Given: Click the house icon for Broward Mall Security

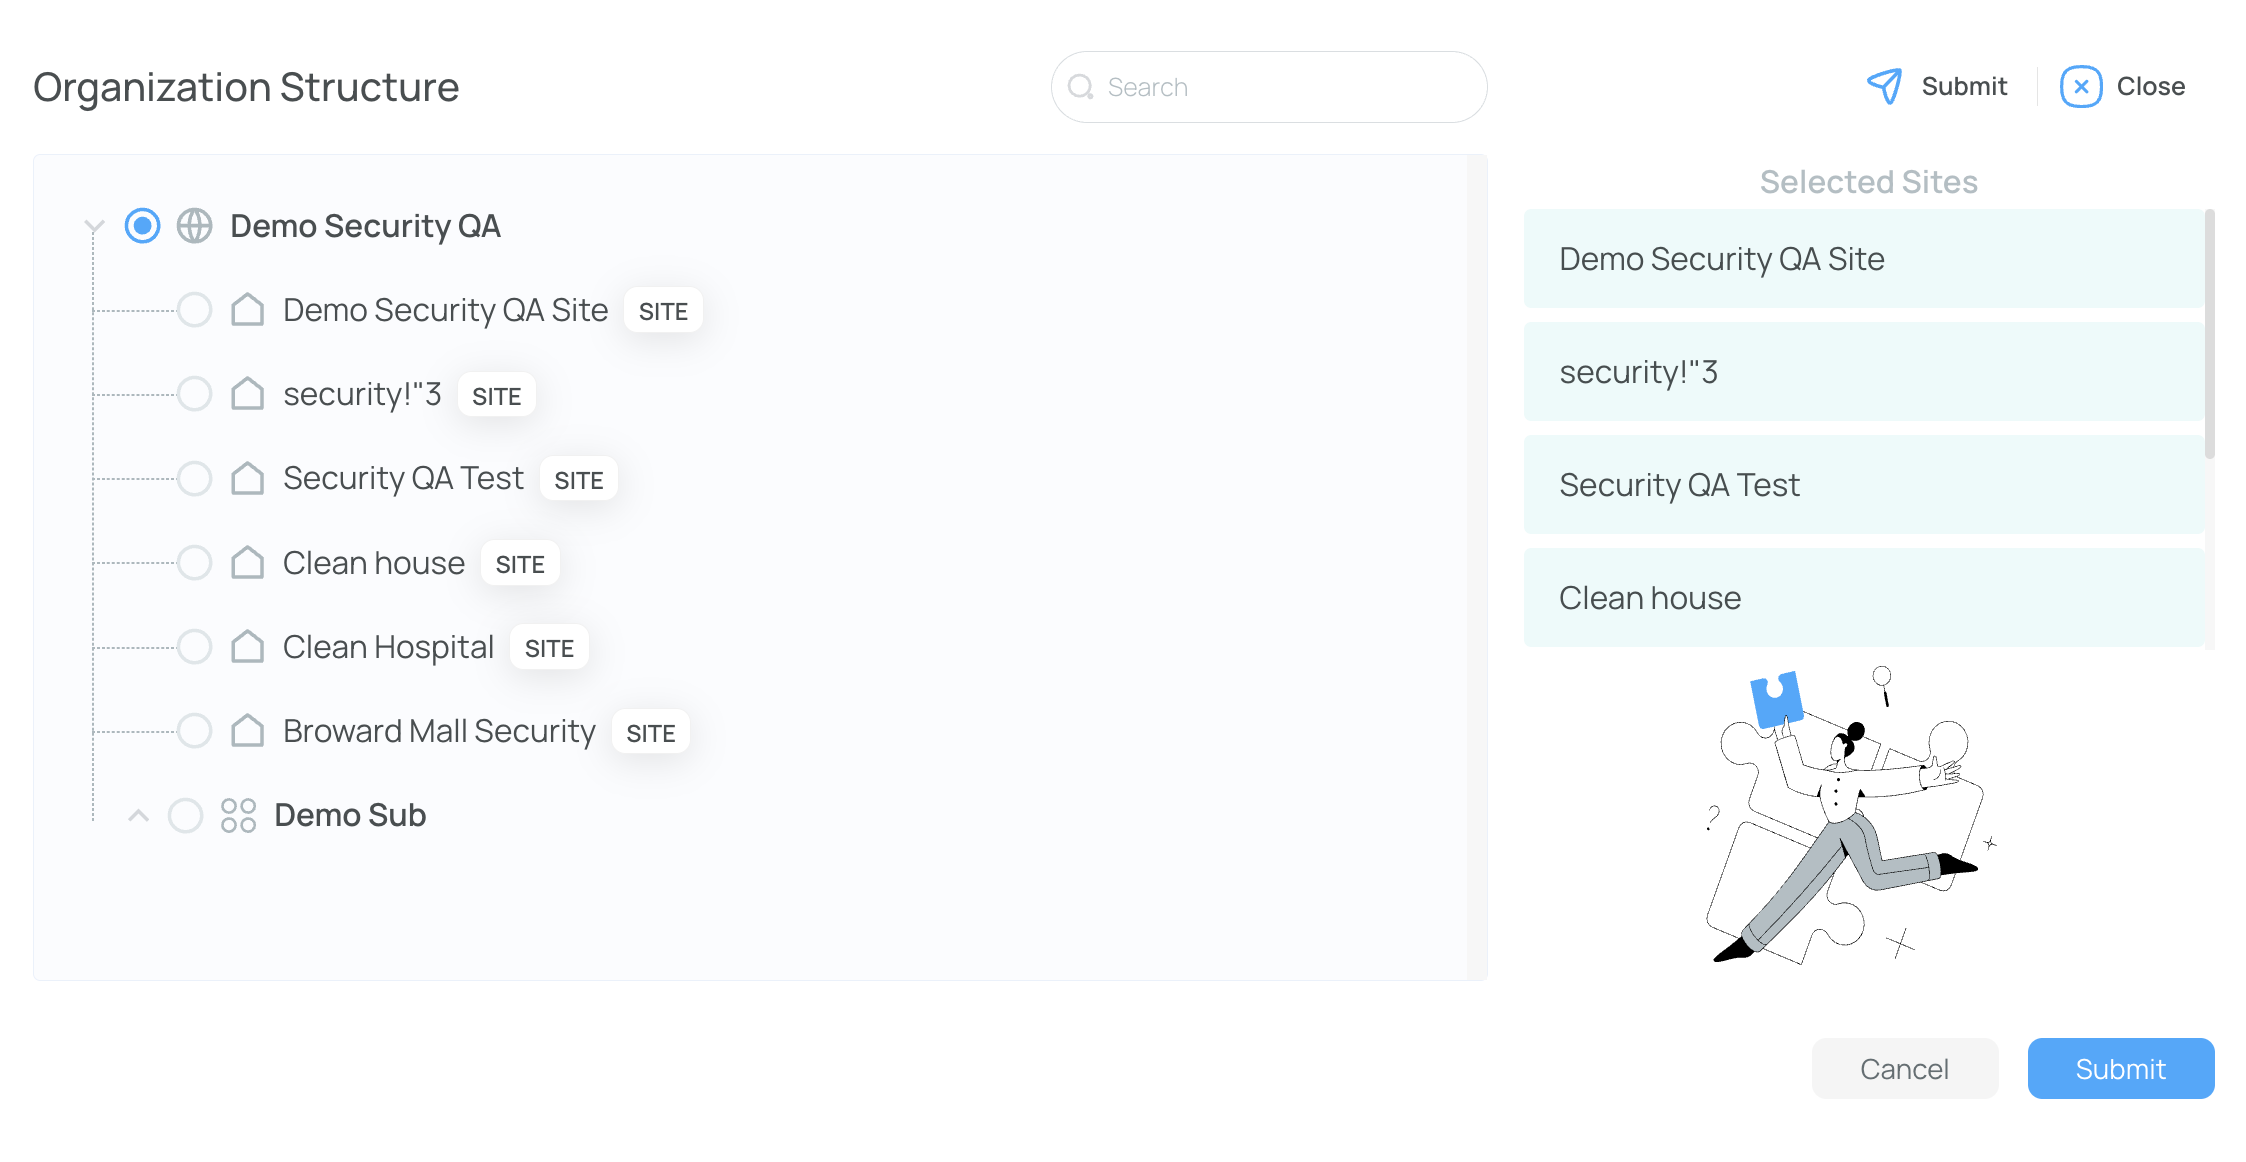Looking at the screenshot, I should [x=247, y=731].
